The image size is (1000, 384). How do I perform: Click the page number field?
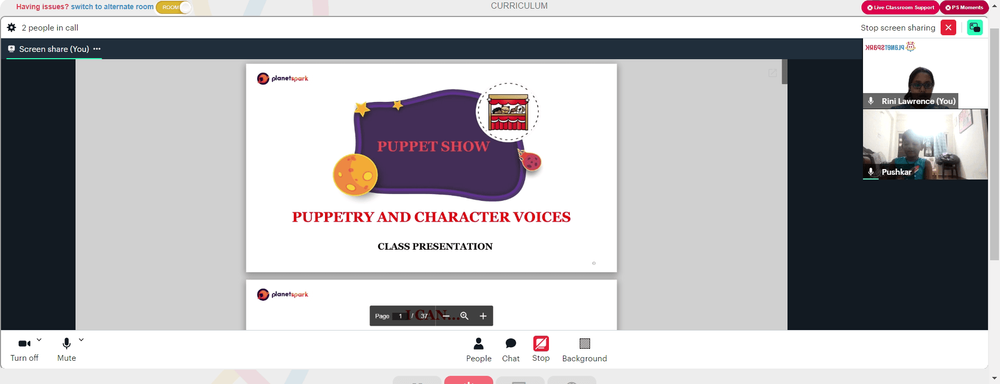(400, 316)
